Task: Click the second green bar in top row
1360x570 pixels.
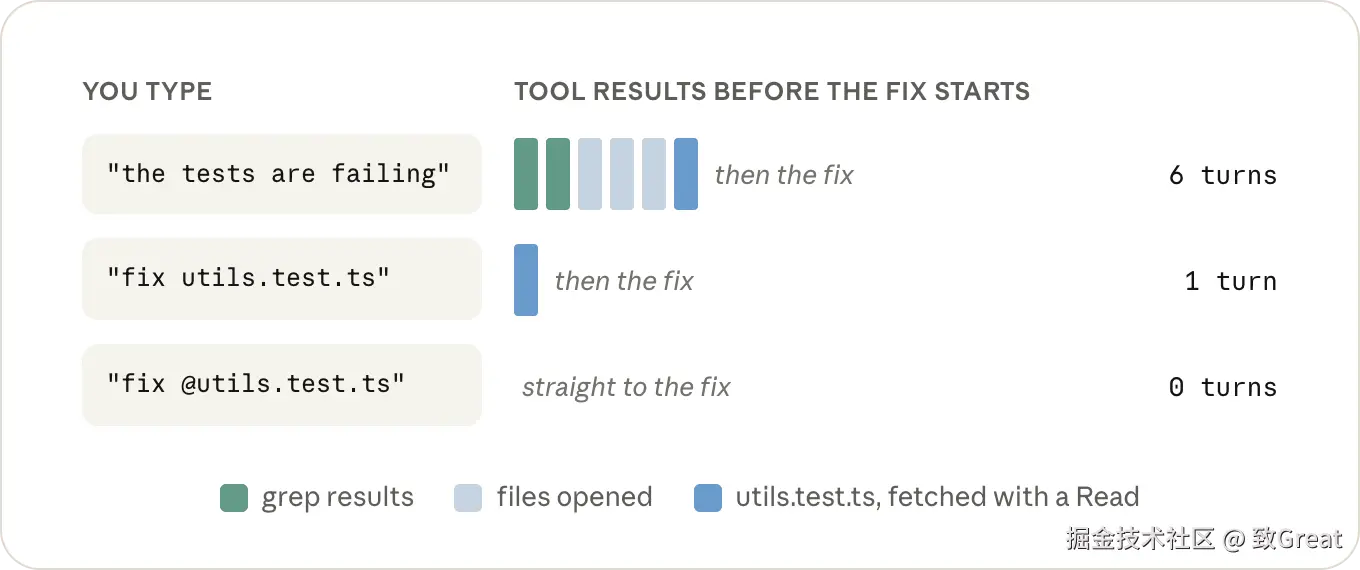Action: (x=558, y=174)
